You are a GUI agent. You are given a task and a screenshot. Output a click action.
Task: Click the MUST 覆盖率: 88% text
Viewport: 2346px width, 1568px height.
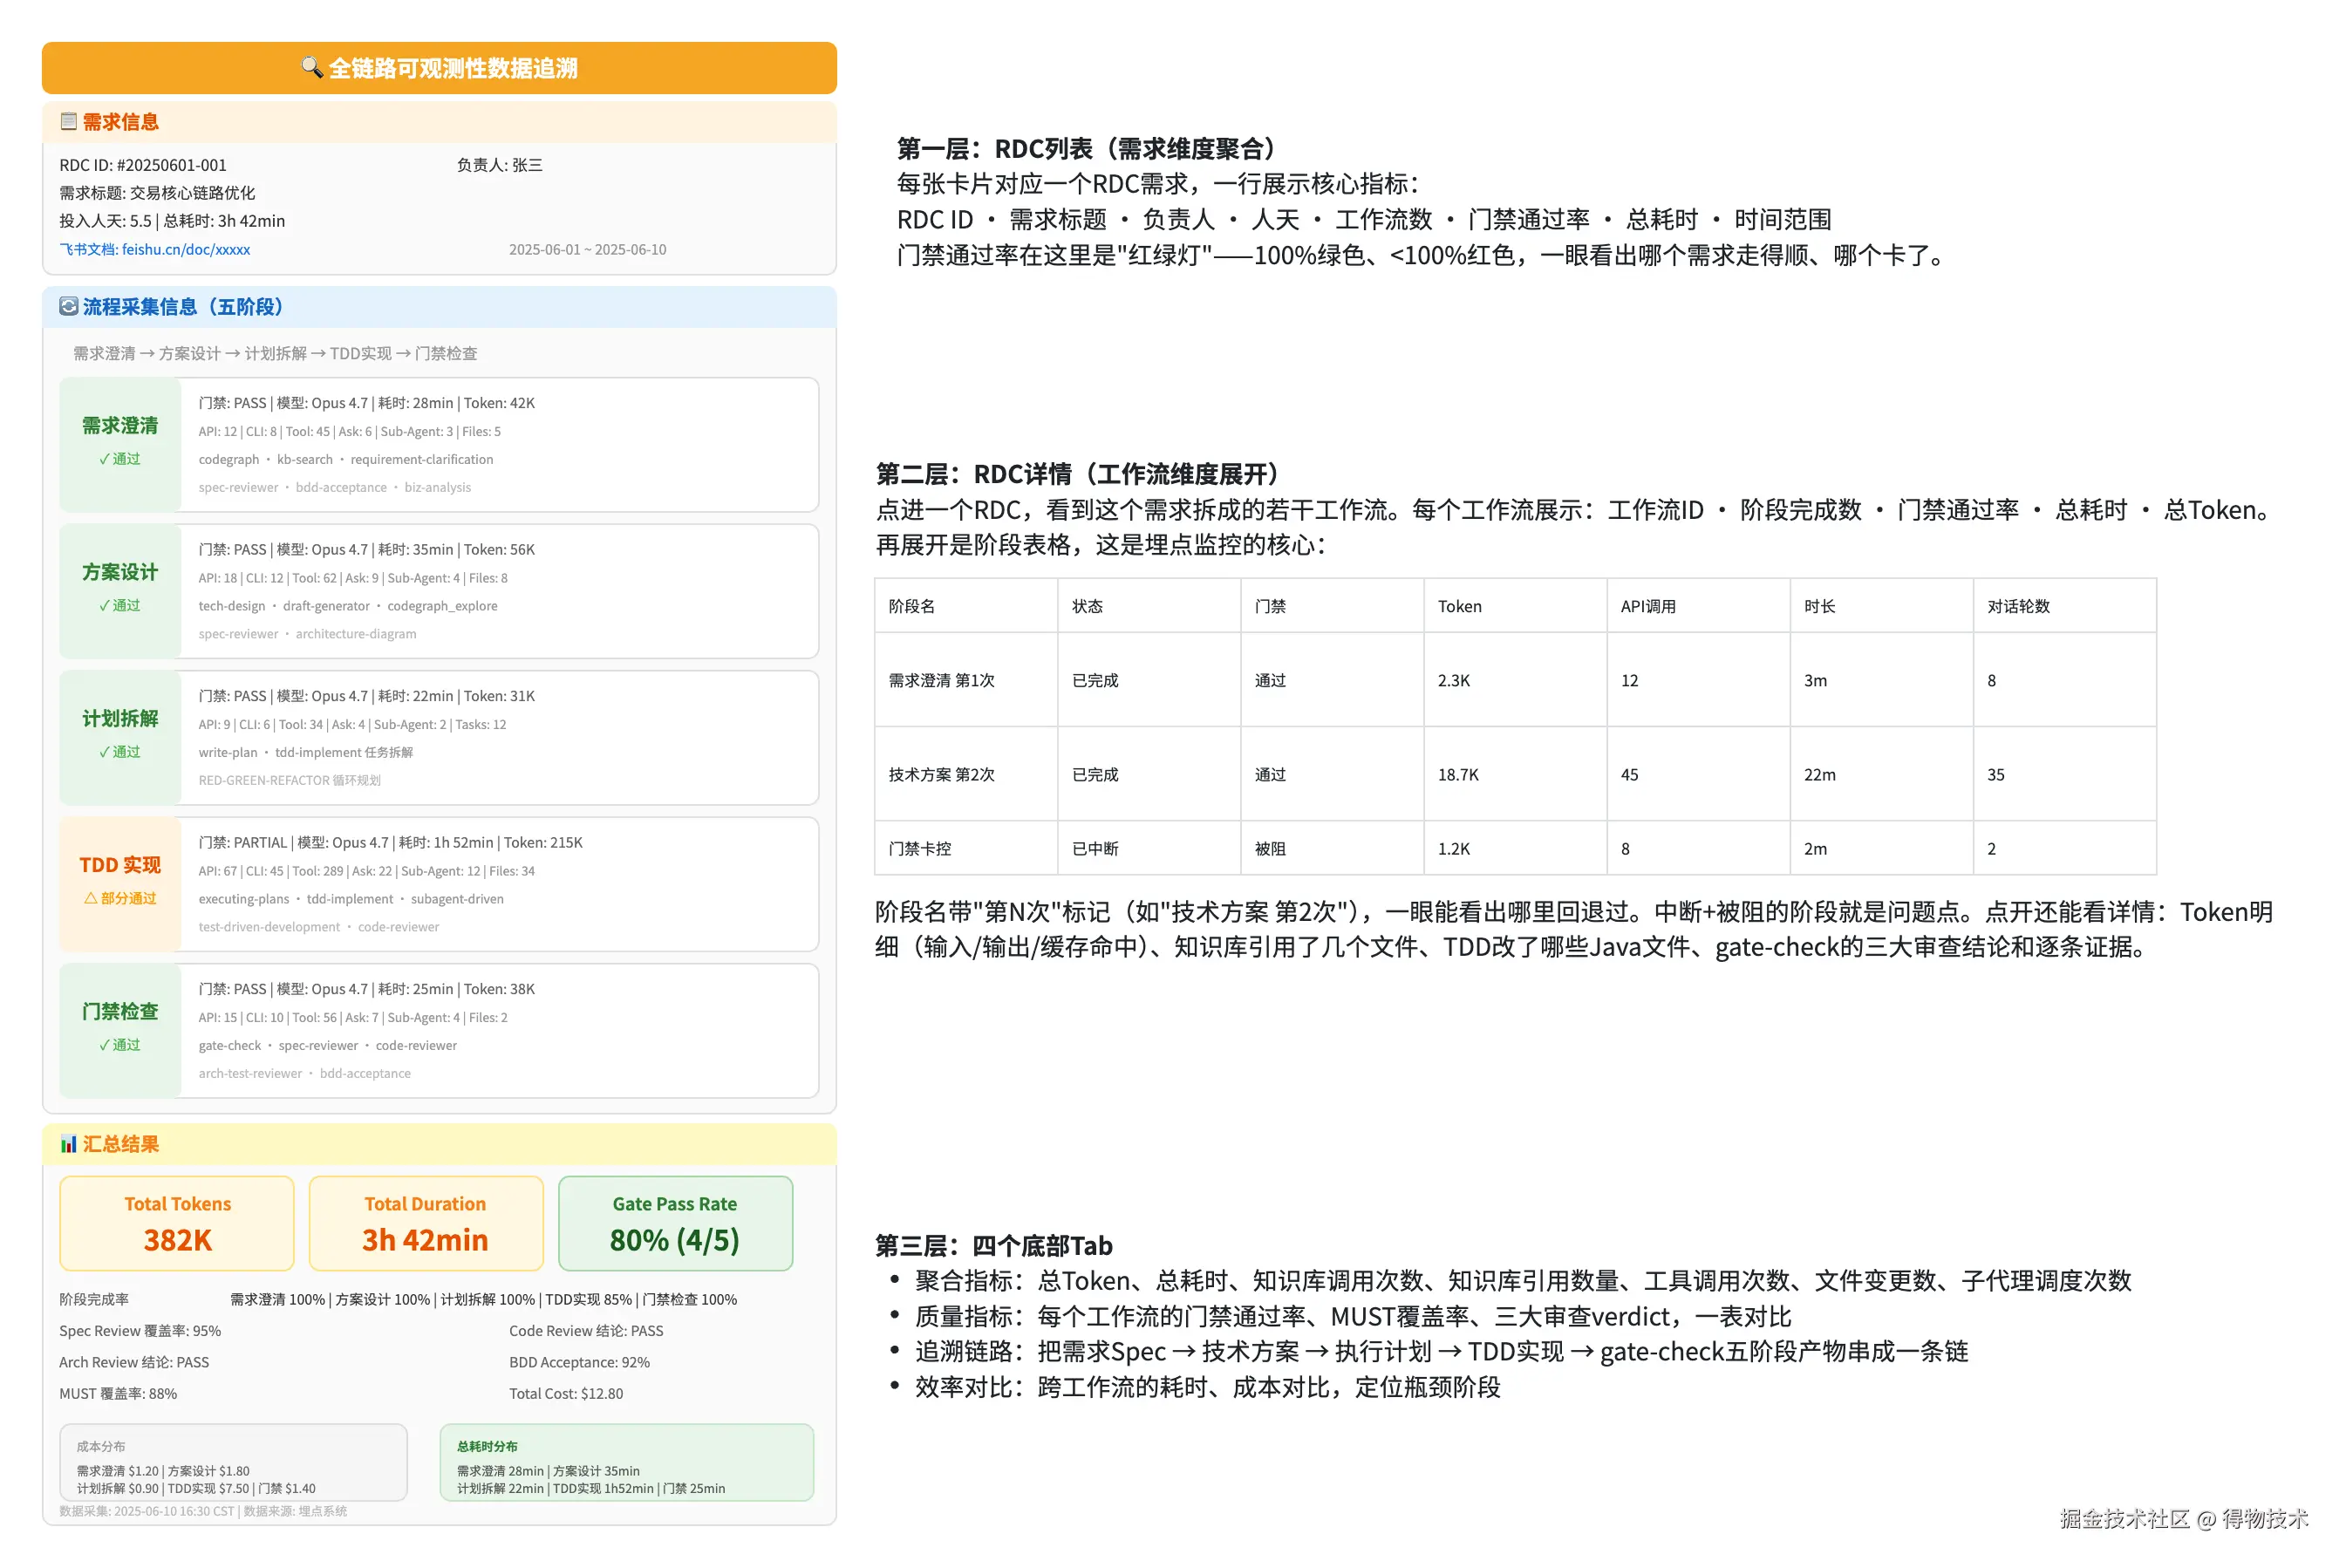click(118, 1393)
